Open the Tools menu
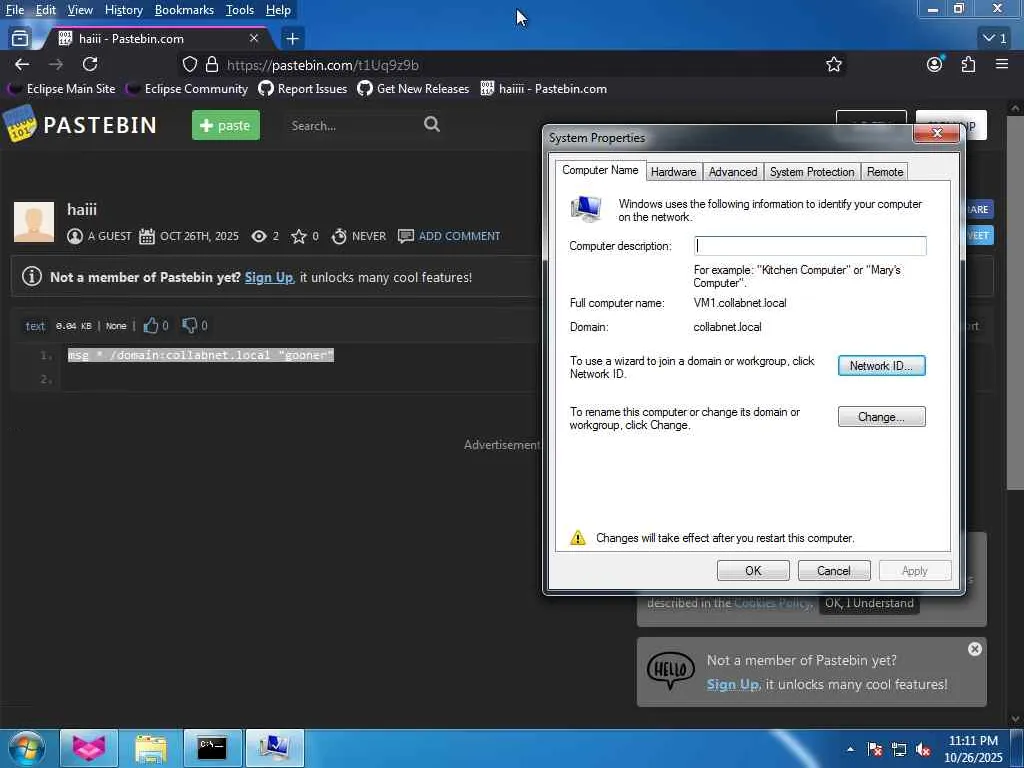 pos(240,10)
